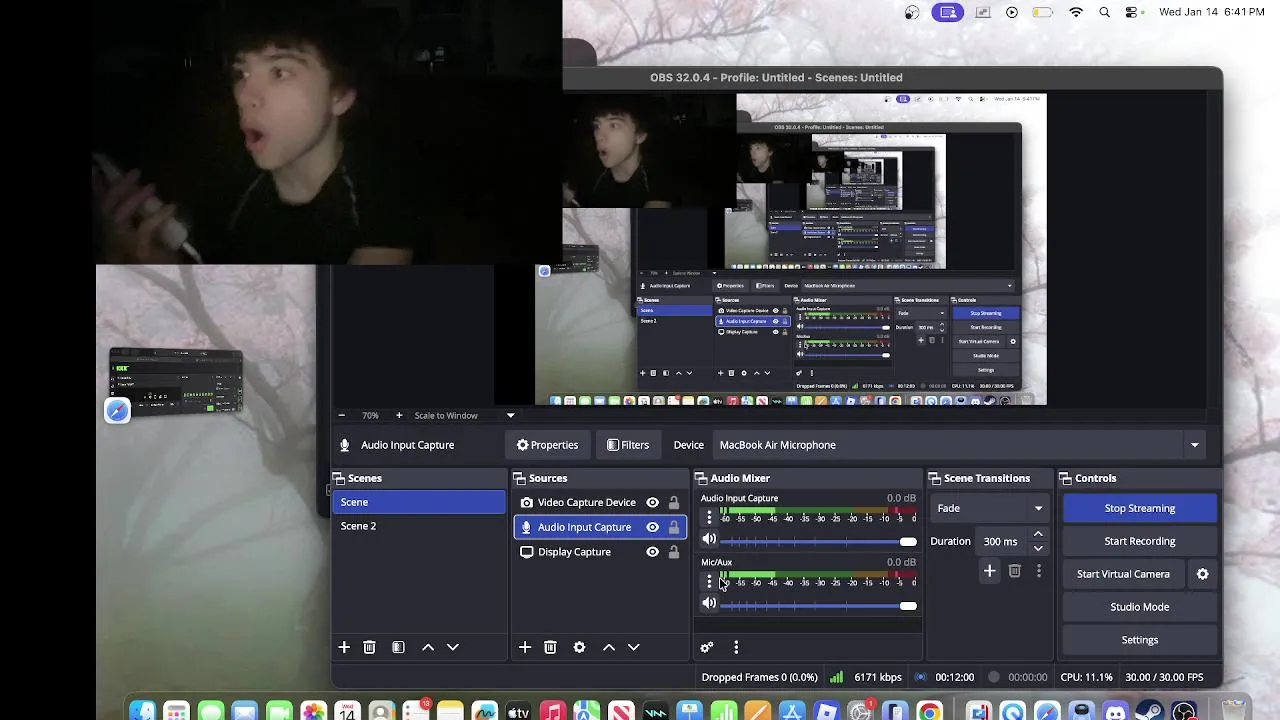Zoom out preview with minus icon

pos(341,415)
